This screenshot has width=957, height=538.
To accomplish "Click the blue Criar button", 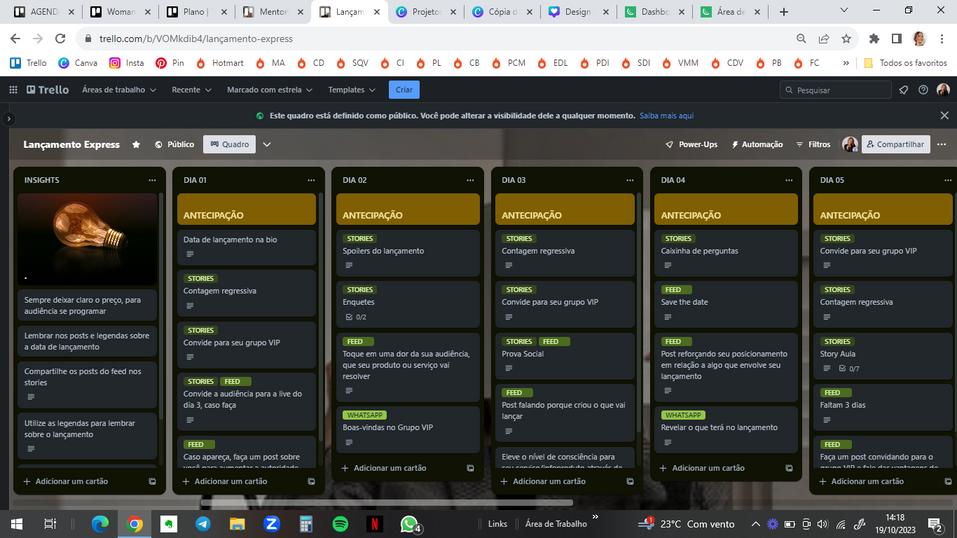I will tap(404, 90).
